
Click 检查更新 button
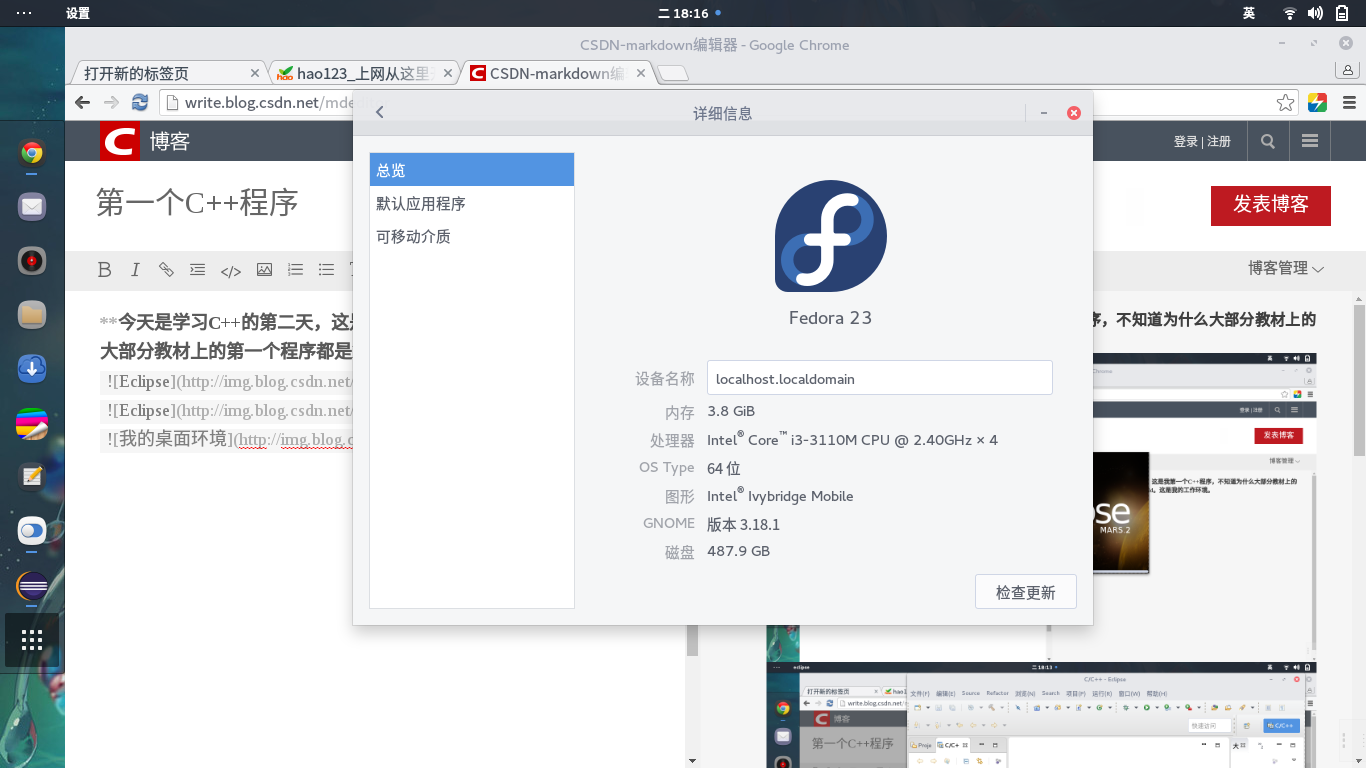click(1026, 592)
